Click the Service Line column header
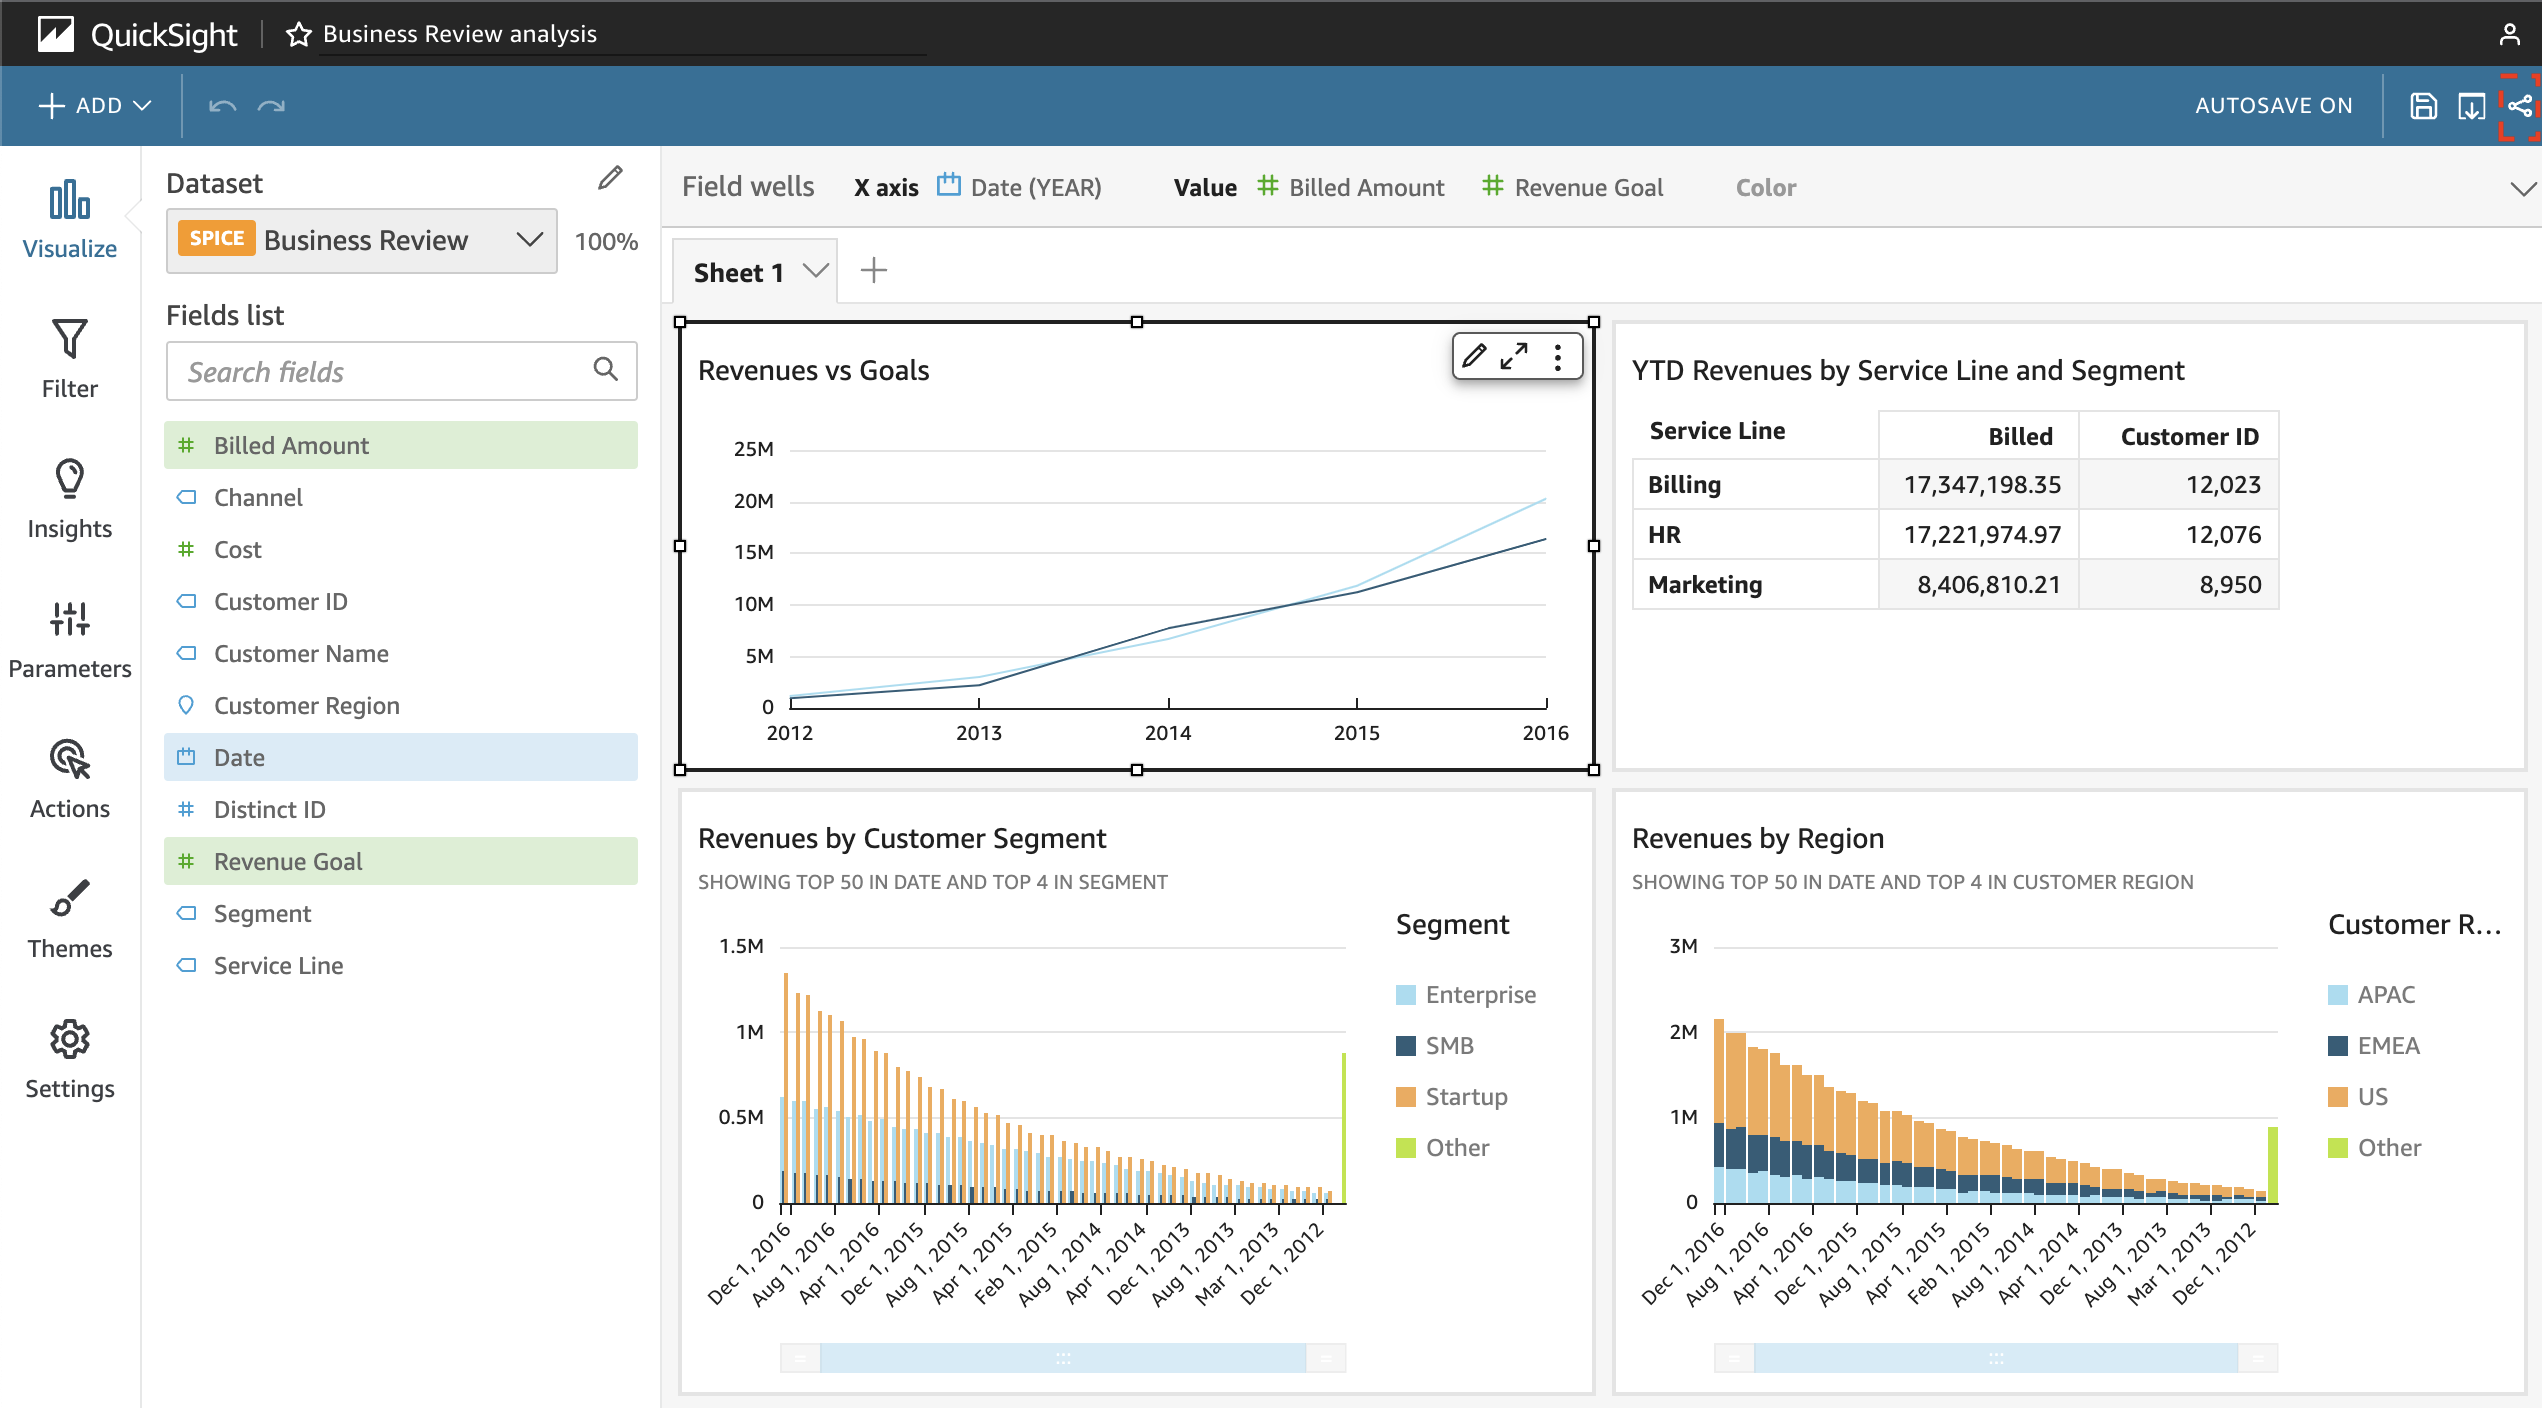The height and width of the screenshot is (1408, 2542). [1717, 431]
